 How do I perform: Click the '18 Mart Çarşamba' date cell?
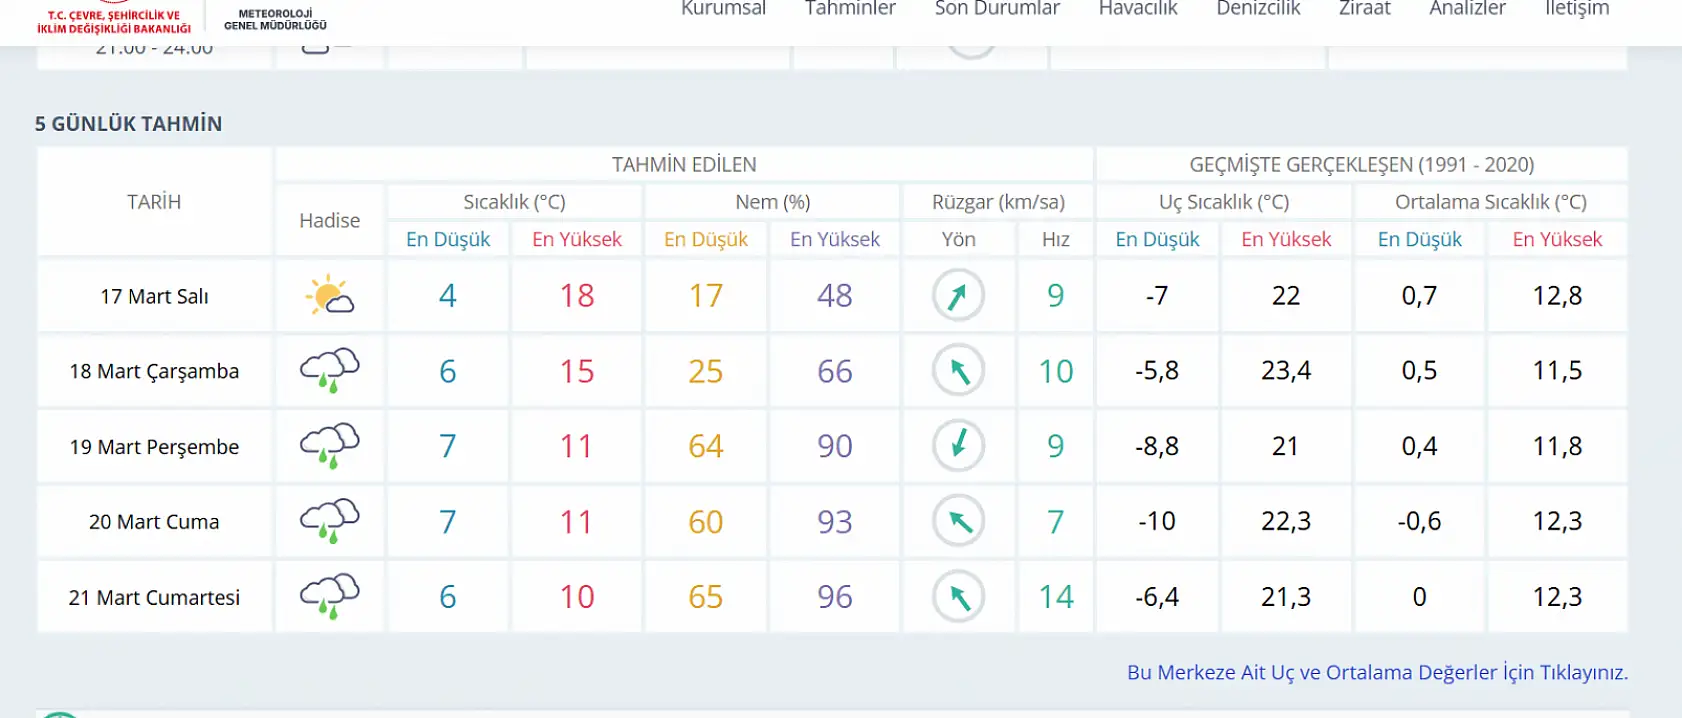click(x=154, y=371)
